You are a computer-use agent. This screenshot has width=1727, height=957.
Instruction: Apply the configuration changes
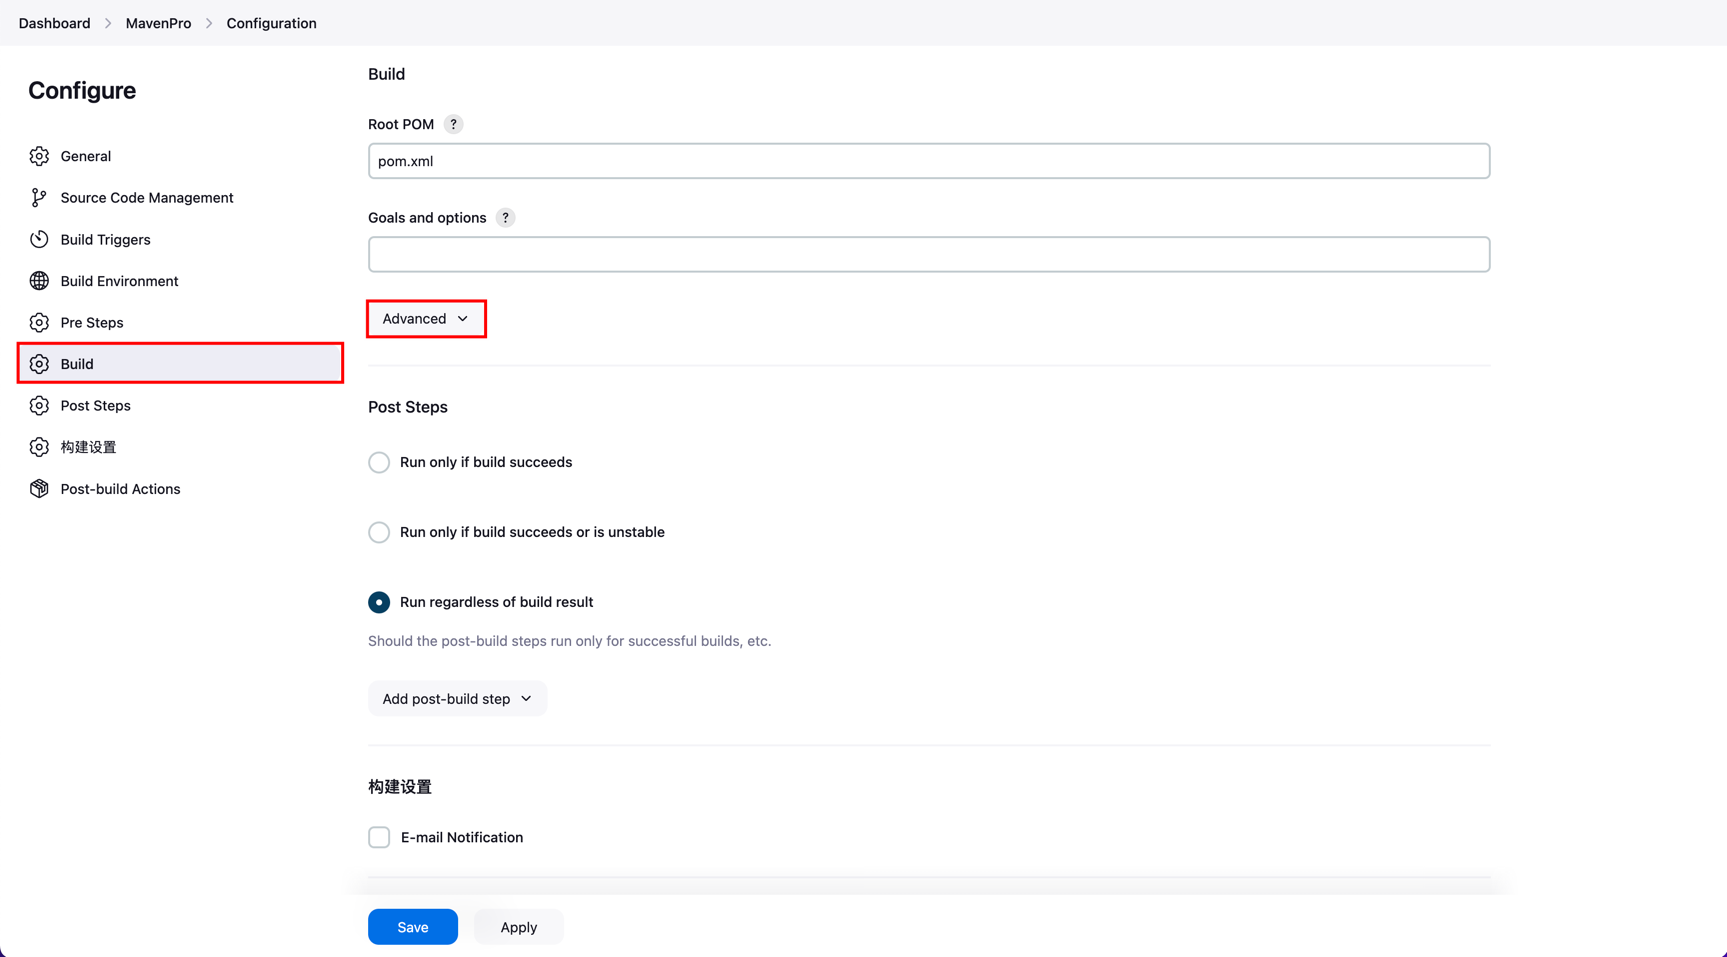(x=518, y=927)
